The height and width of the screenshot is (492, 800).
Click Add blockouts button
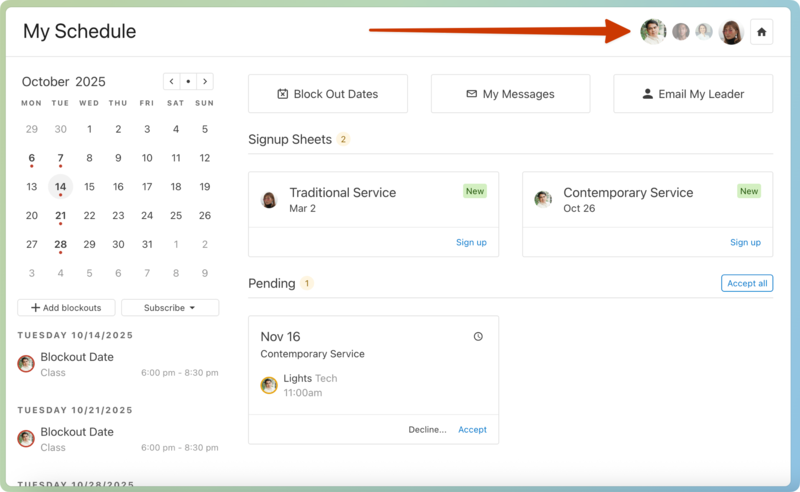(x=66, y=308)
